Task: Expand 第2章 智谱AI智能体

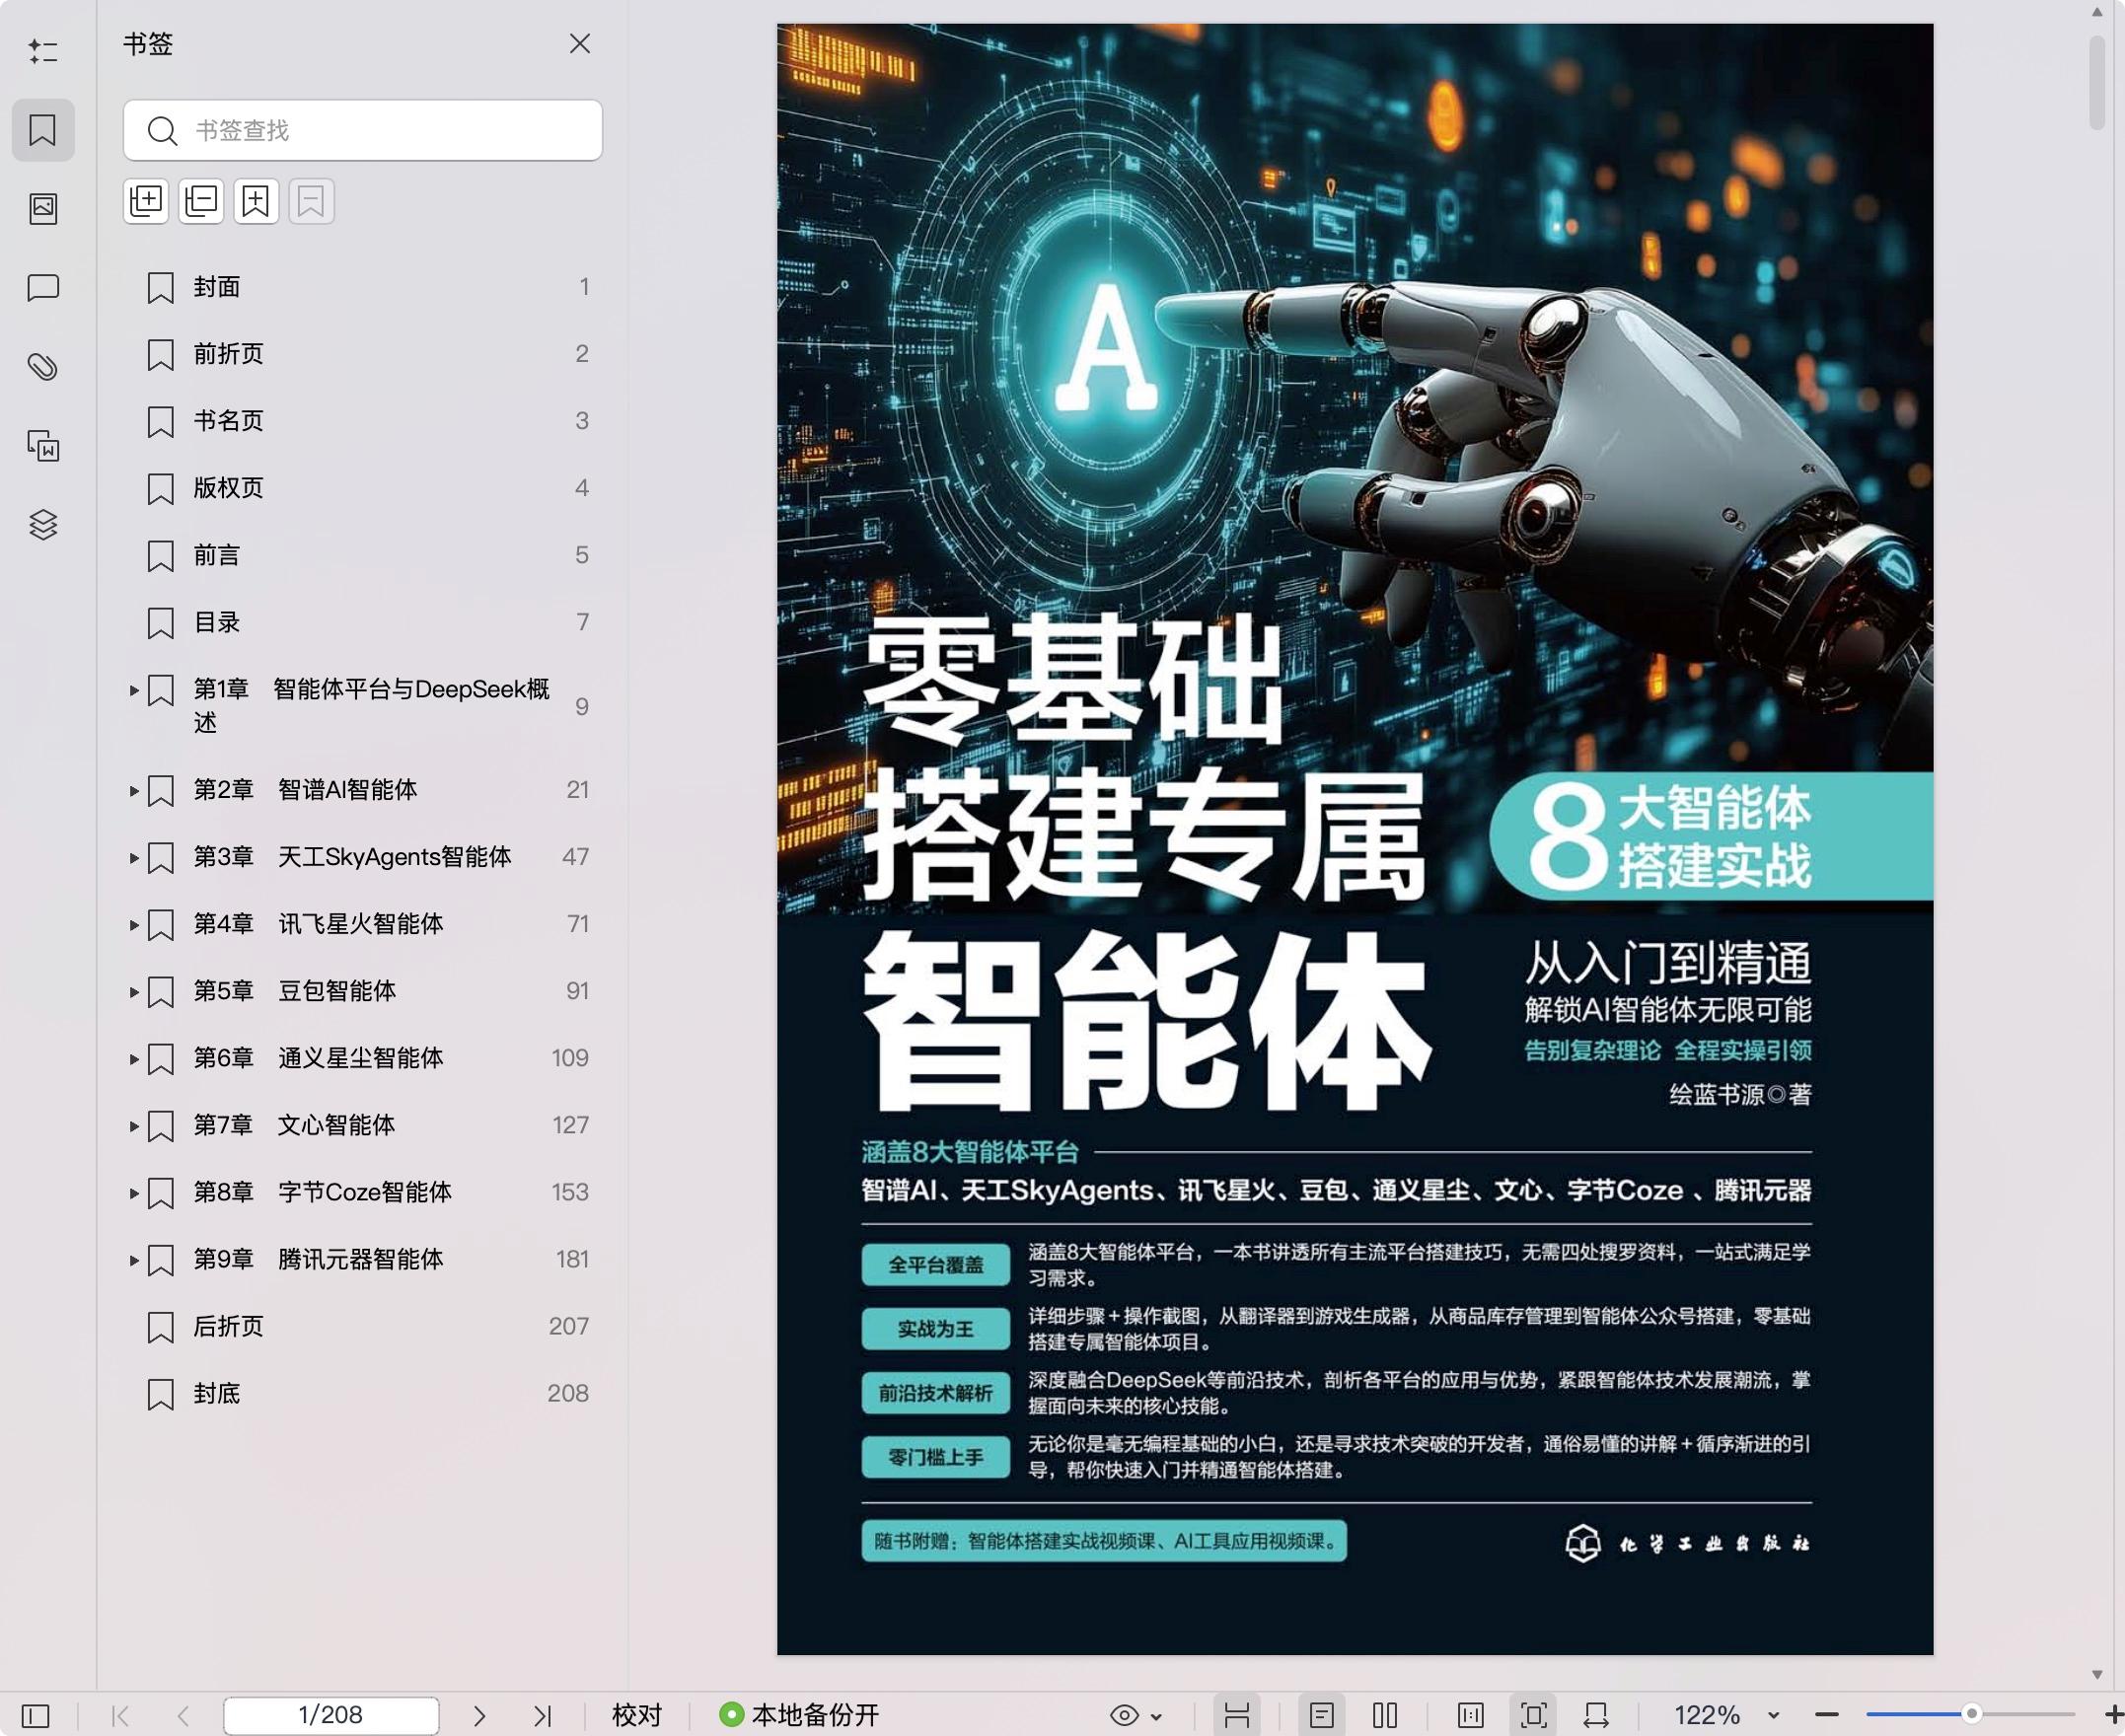Action: (x=134, y=791)
